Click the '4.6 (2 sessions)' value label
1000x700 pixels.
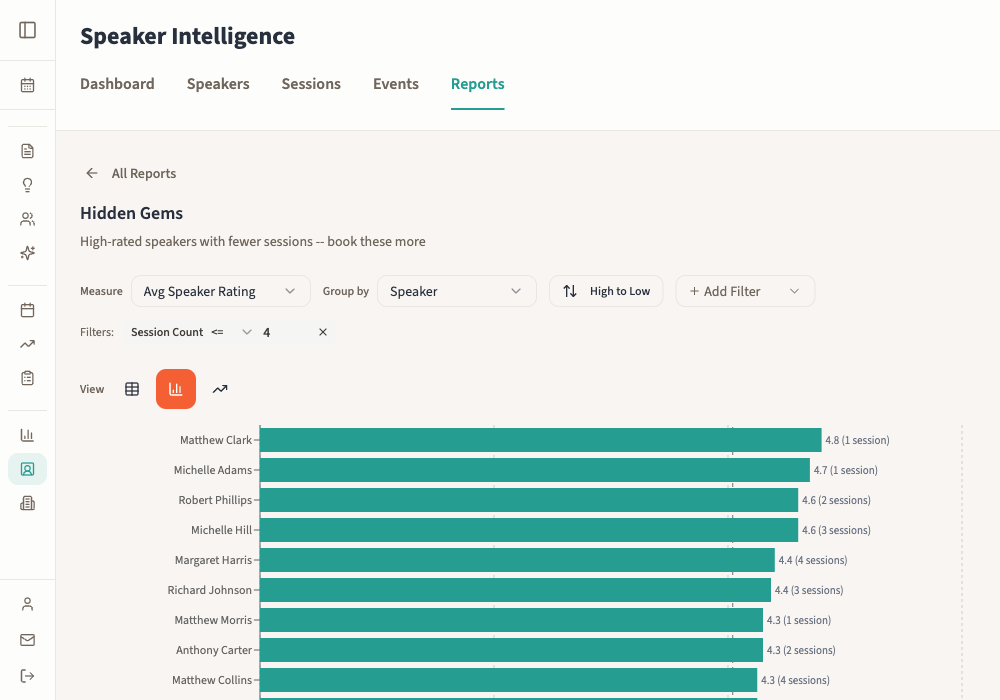836,500
